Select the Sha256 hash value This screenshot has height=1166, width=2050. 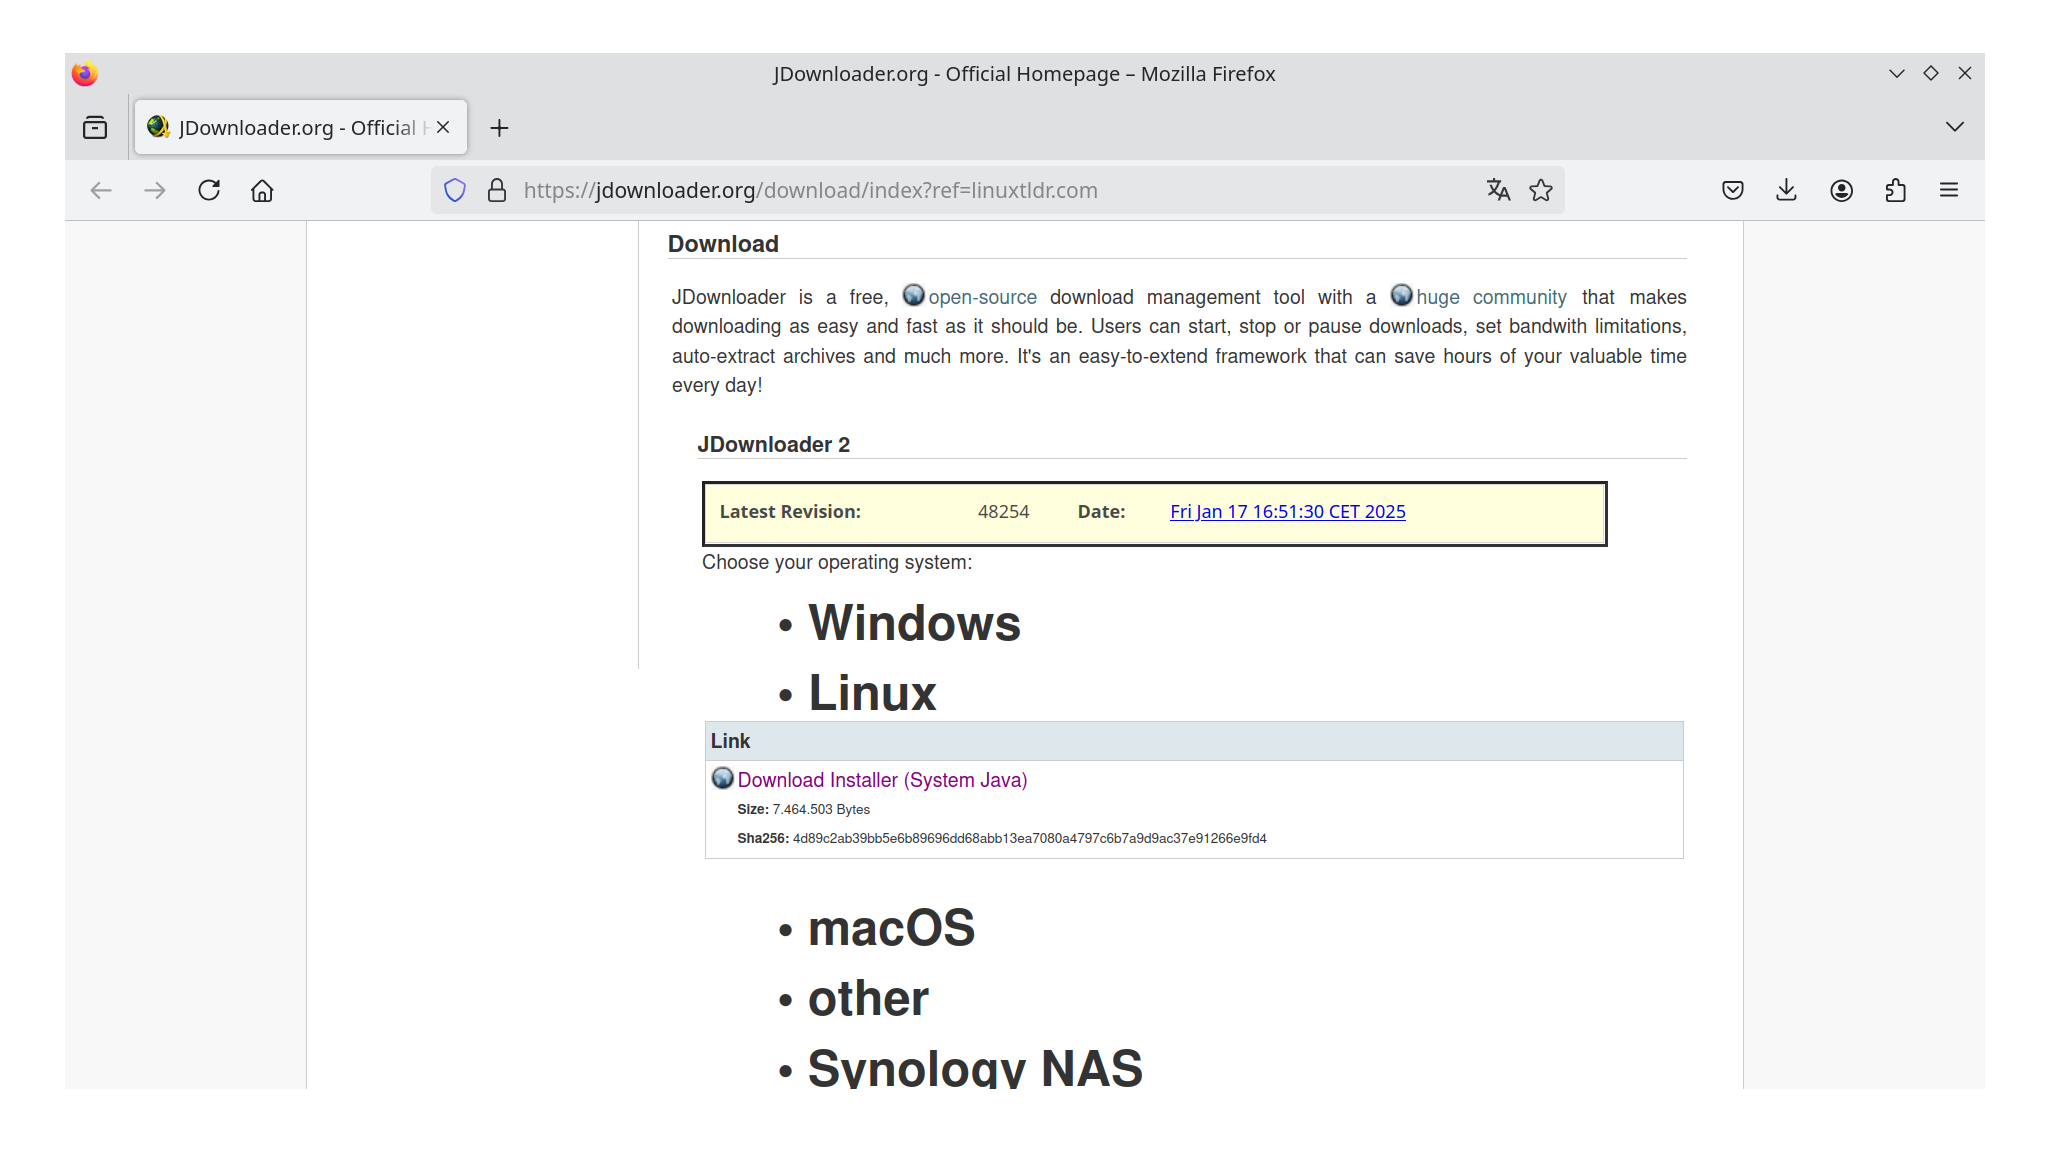pos(1029,838)
